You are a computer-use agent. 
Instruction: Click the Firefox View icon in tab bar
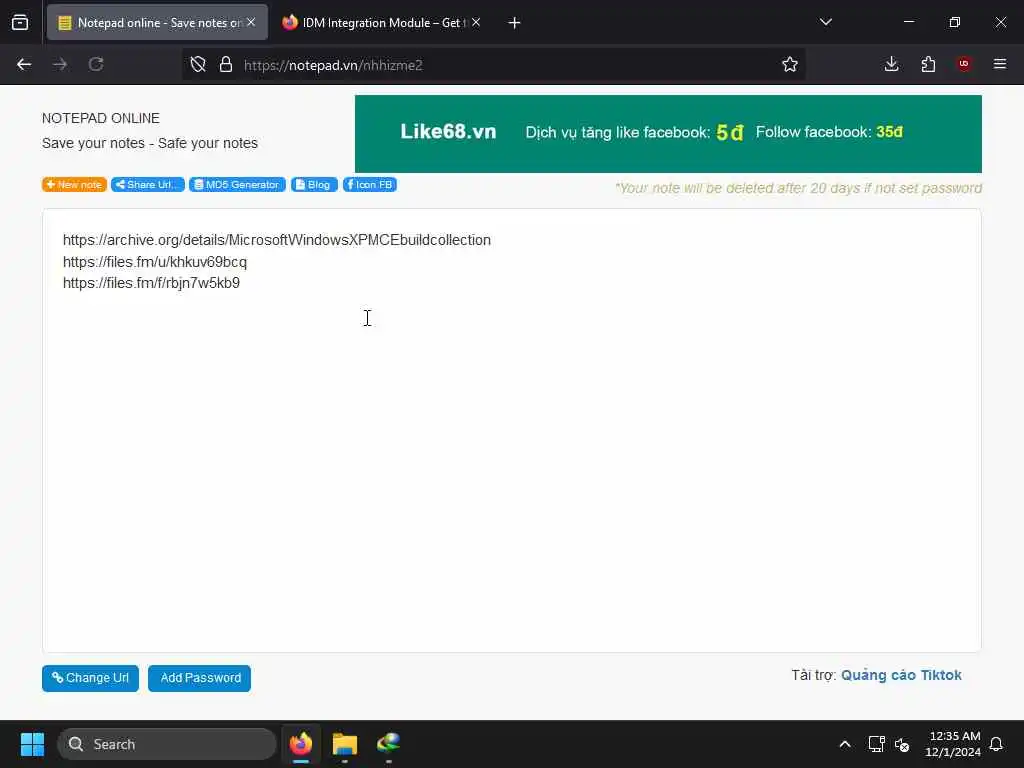(20, 23)
